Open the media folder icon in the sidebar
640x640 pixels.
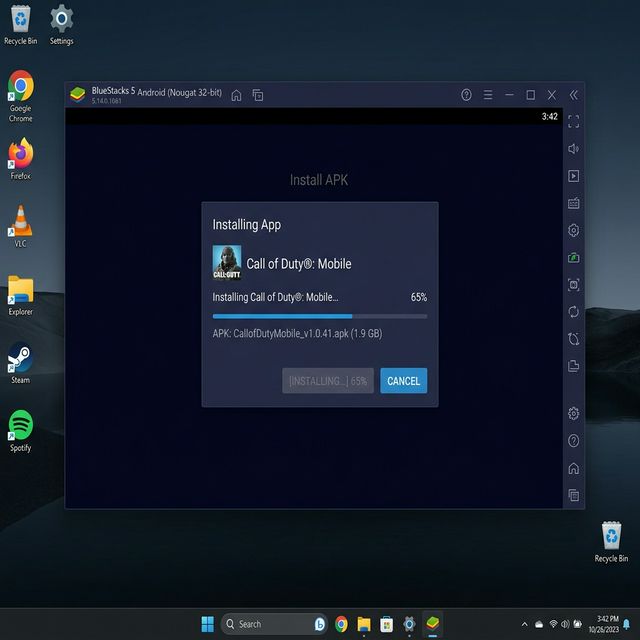click(573, 366)
